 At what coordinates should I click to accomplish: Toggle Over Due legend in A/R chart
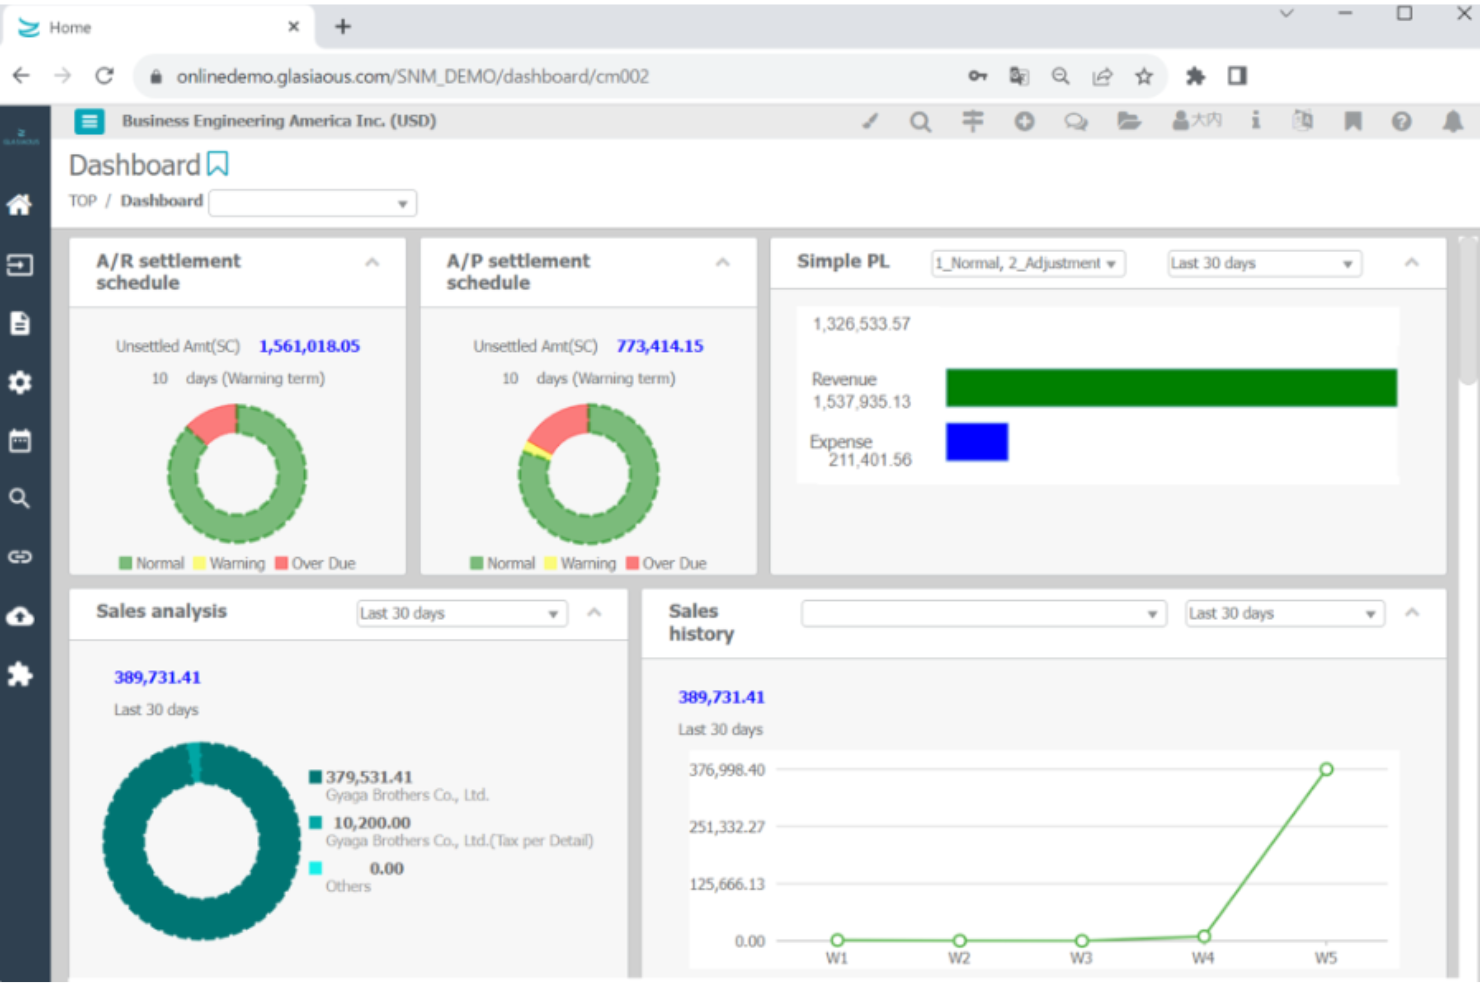(315, 563)
